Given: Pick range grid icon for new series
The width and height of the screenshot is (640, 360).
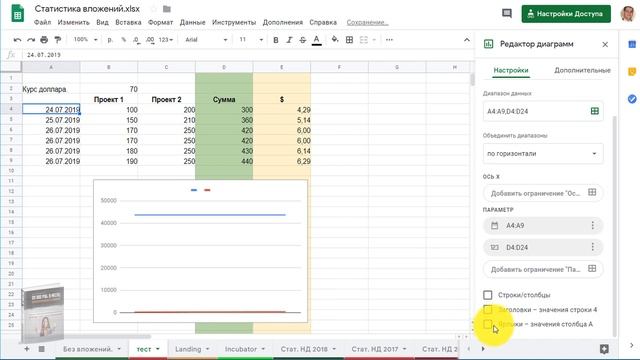Looking at the screenshot, I should point(592,269).
